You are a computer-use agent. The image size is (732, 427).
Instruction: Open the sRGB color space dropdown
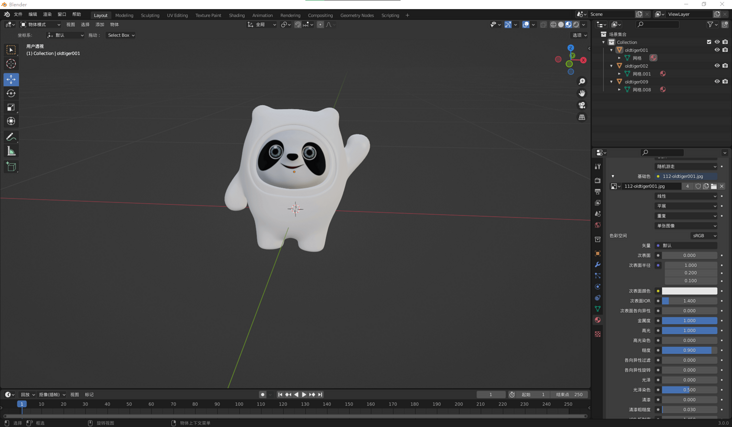point(703,236)
